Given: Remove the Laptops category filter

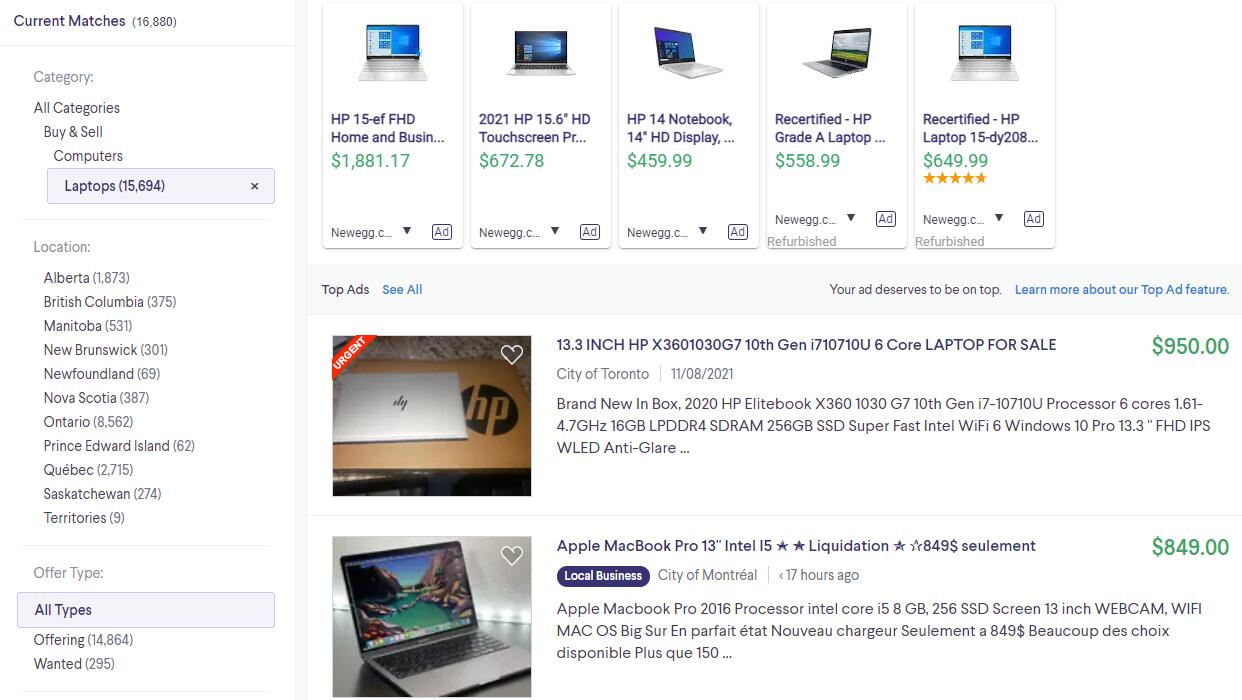Looking at the screenshot, I should (254, 186).
